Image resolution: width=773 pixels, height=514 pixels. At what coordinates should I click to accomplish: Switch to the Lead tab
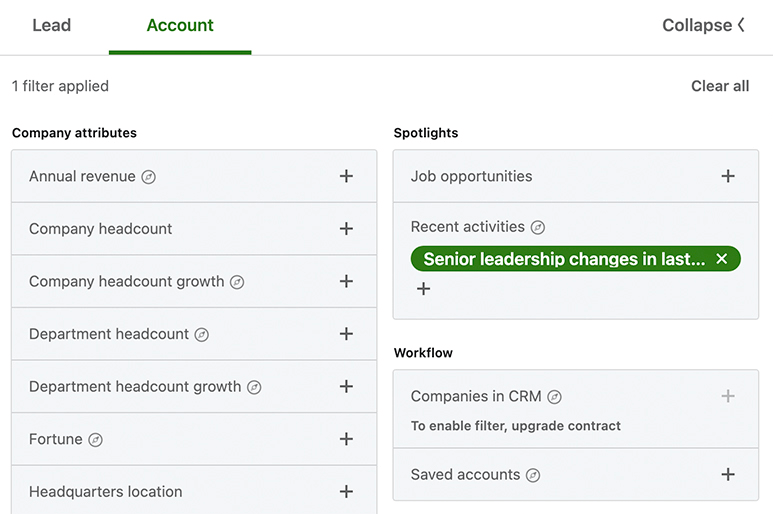click(x=52, y=25)
